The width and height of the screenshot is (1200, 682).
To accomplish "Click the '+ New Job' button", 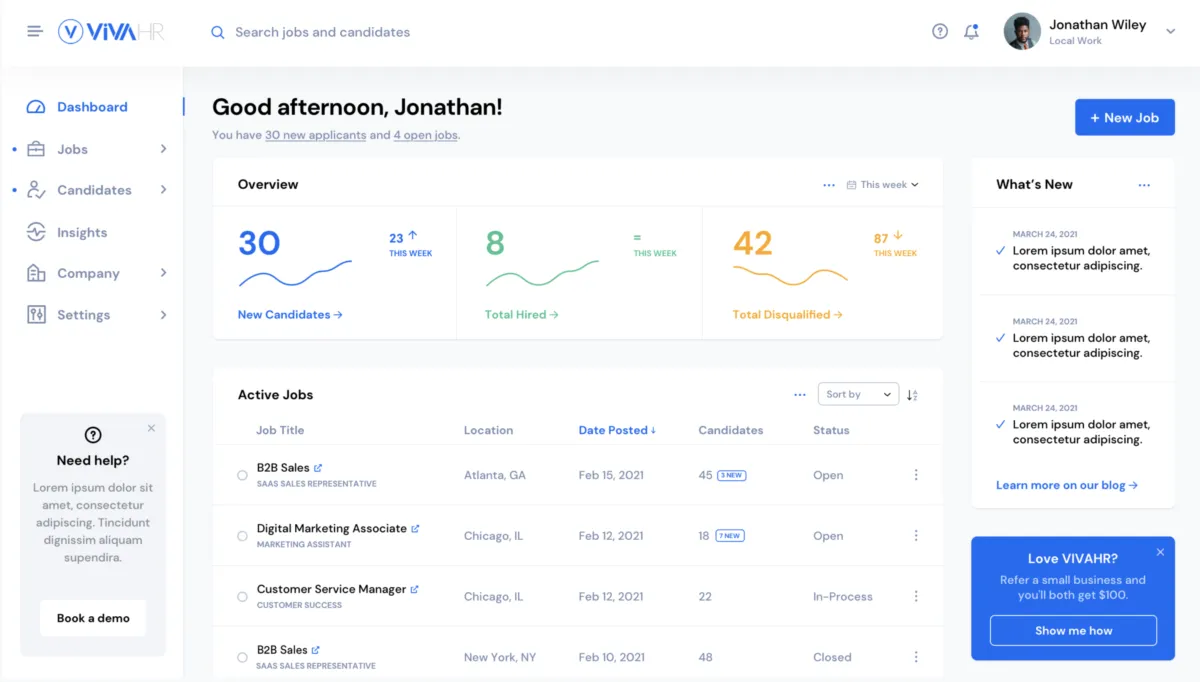I will [1124, 117].
